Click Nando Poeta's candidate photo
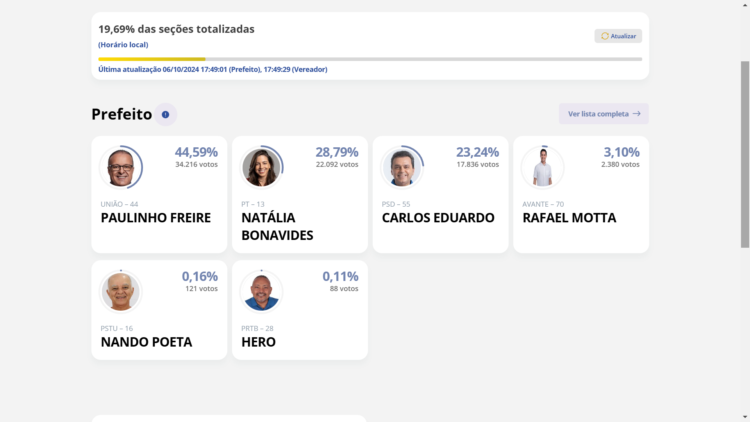 [121, 291]
